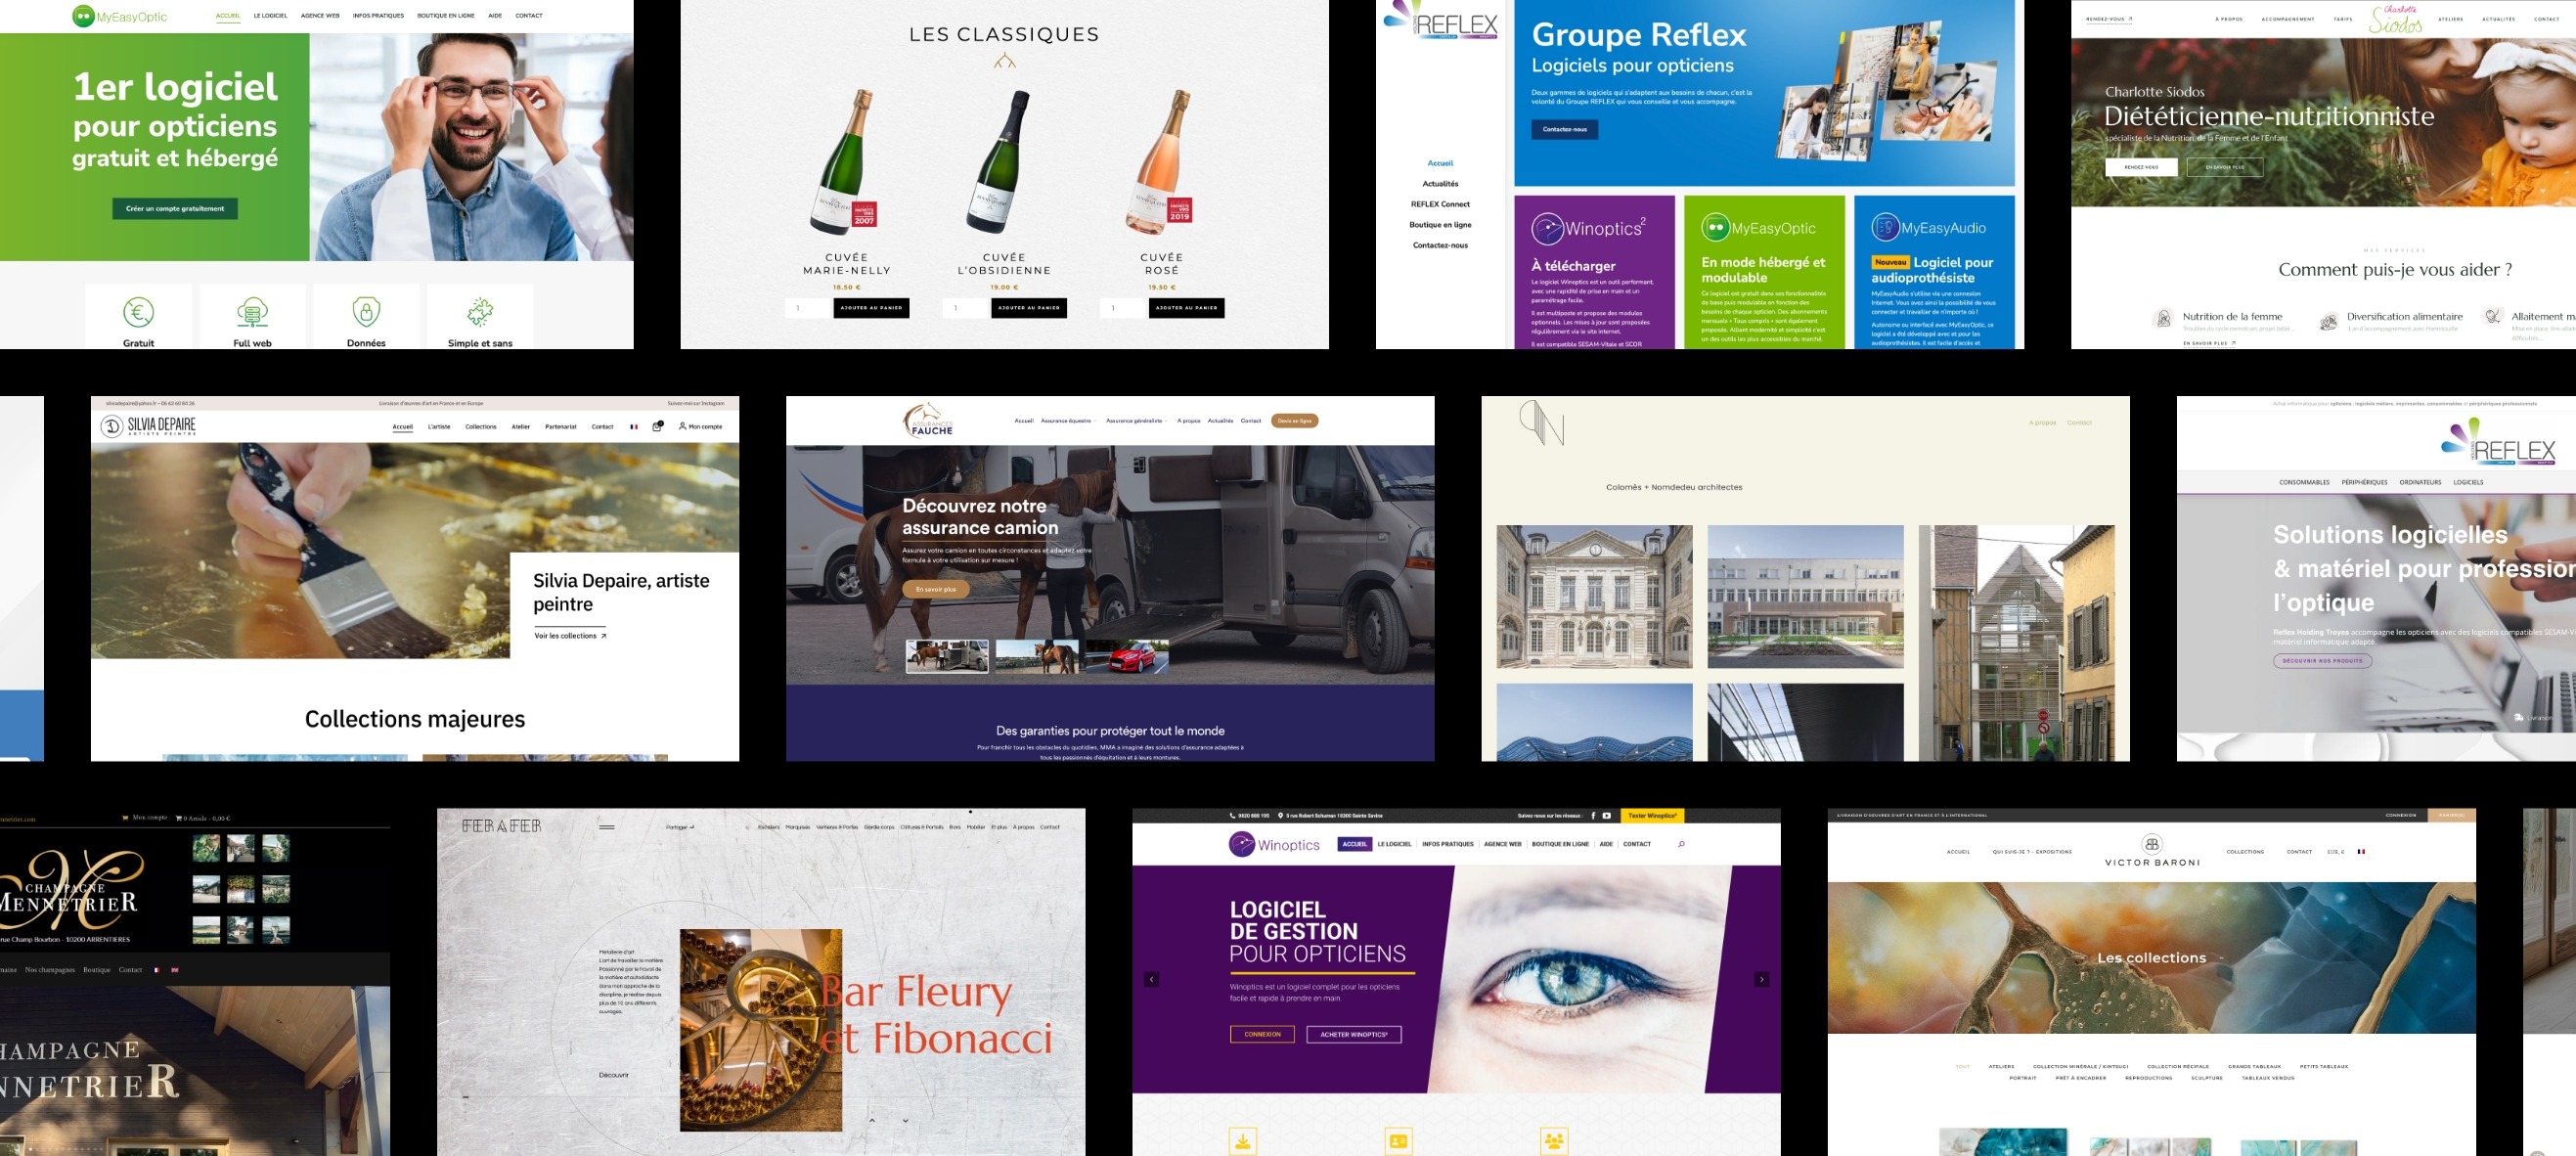Screen dimensions: 2576x1156
Task: Click the 'RENDEZ-VOUS' button on Charlotte Siodos hero
Action: coord(2141,167)
